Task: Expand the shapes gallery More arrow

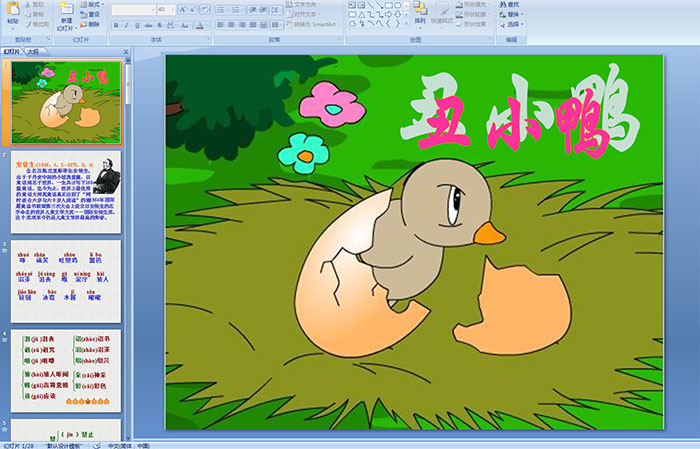Action: coord(408,23)
